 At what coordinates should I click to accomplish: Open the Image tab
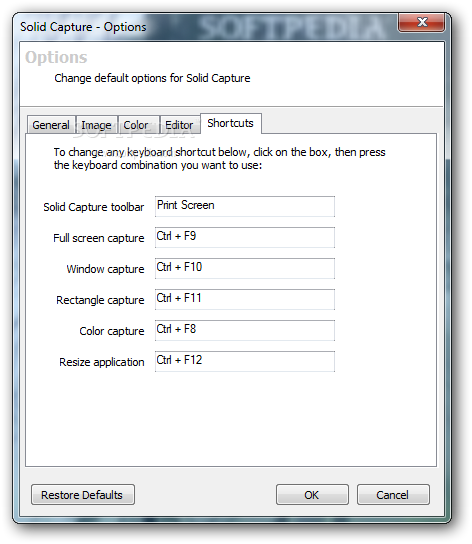[97, 125]
